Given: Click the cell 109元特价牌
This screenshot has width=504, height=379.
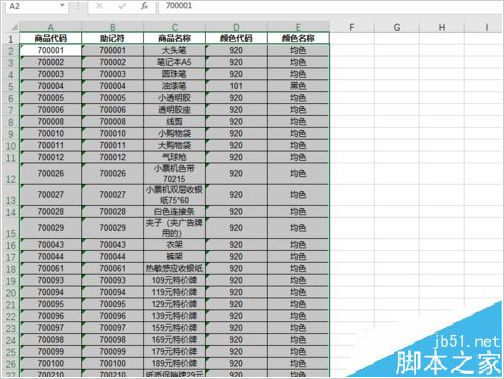Looking at the screenshot, I should [x=174, y=280].
